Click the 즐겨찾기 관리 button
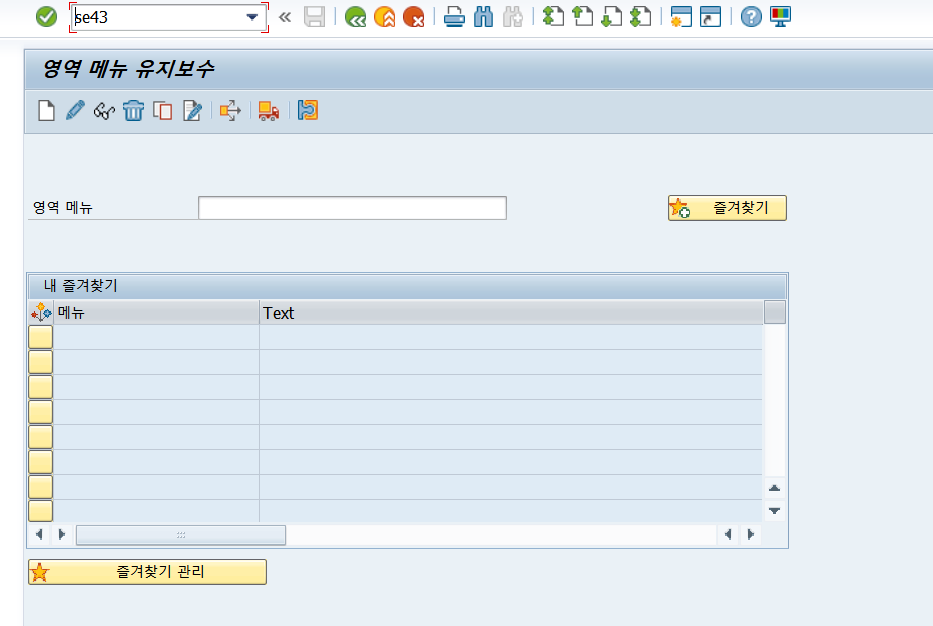The image size is (933, 626). (148, 572)
